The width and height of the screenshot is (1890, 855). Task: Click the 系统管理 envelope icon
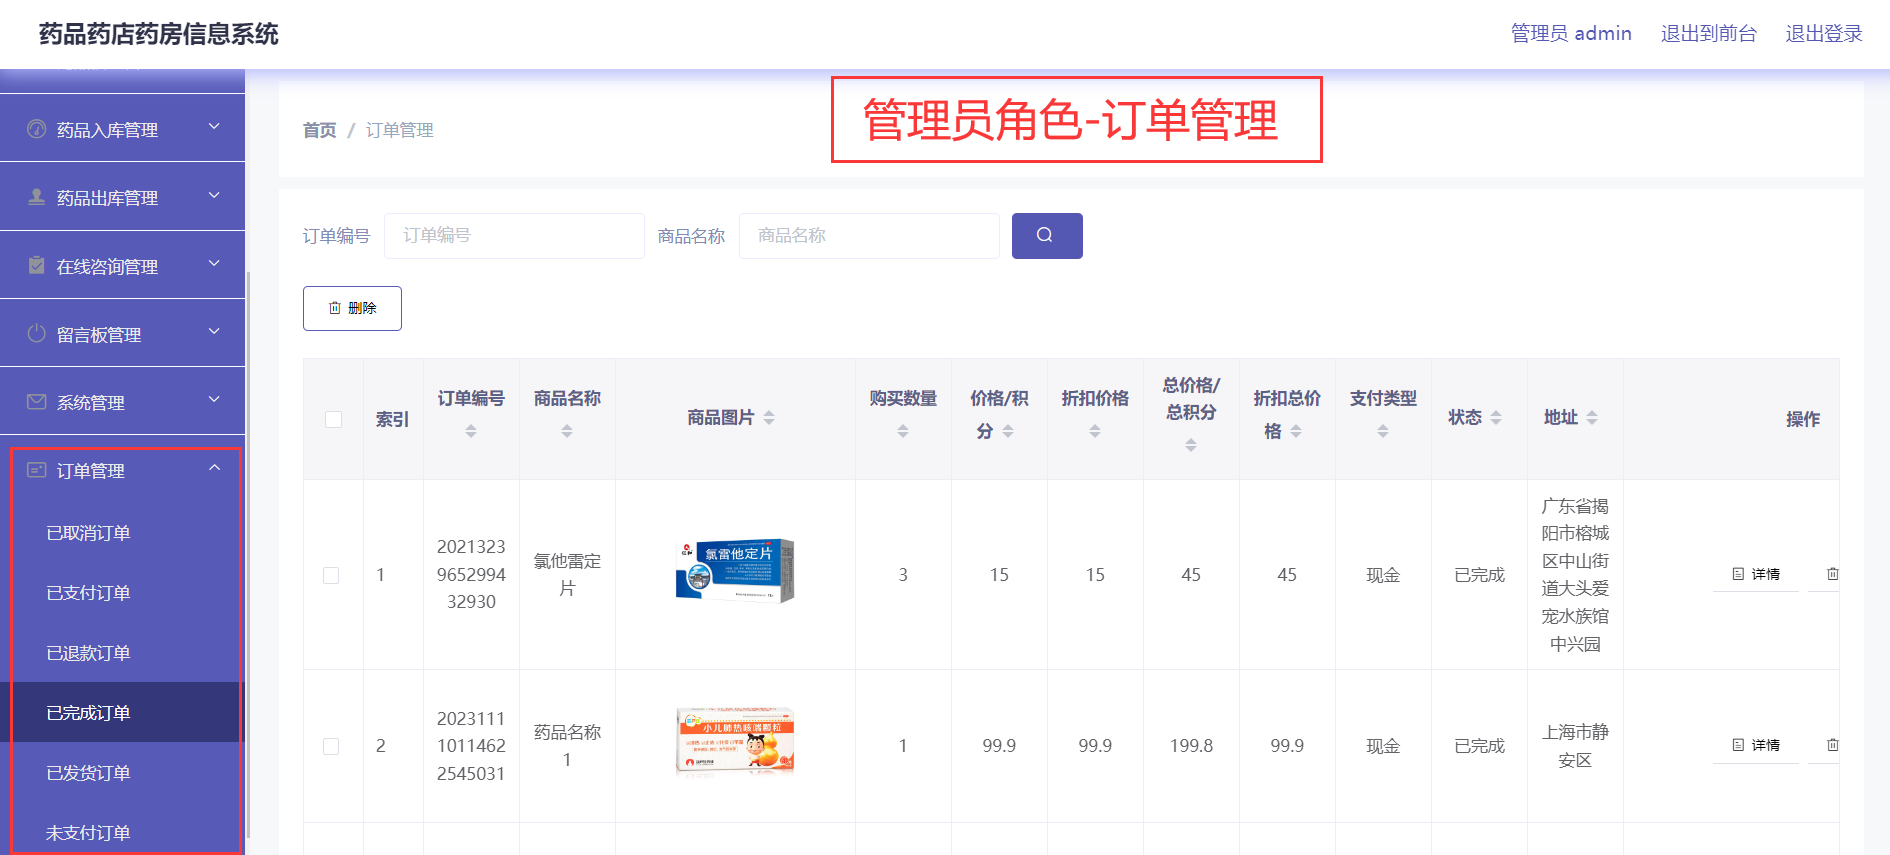(x=36, y=402)
